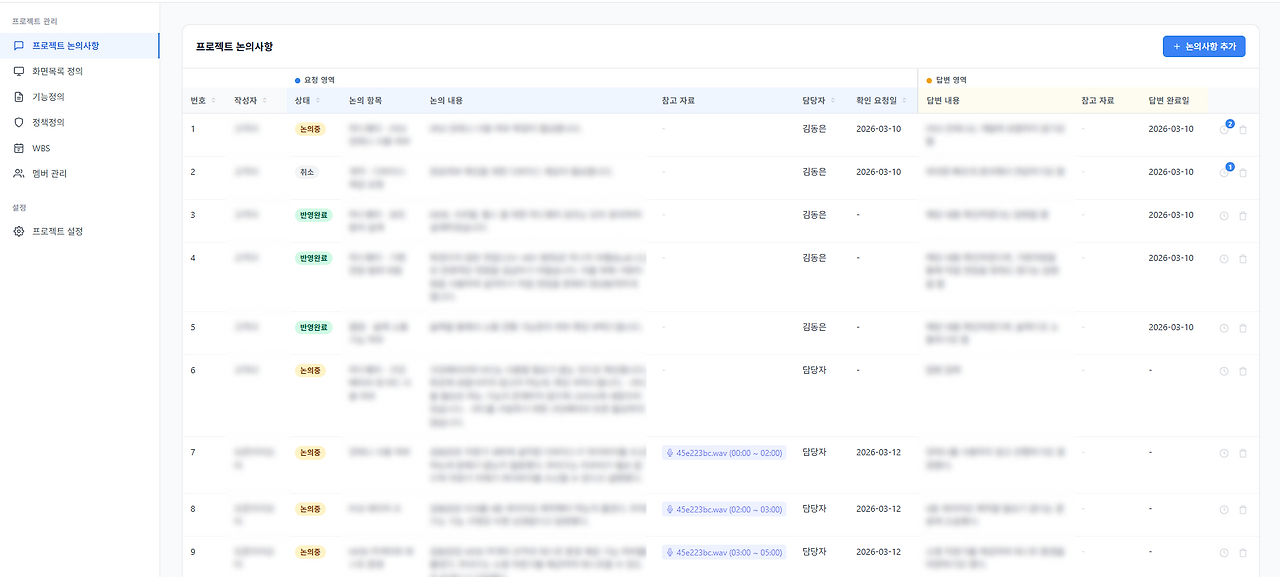Click row 7's 확인 요청일 2026-03-12
The height and width of the screenshot is (577, 1280).
coord(878,452)
